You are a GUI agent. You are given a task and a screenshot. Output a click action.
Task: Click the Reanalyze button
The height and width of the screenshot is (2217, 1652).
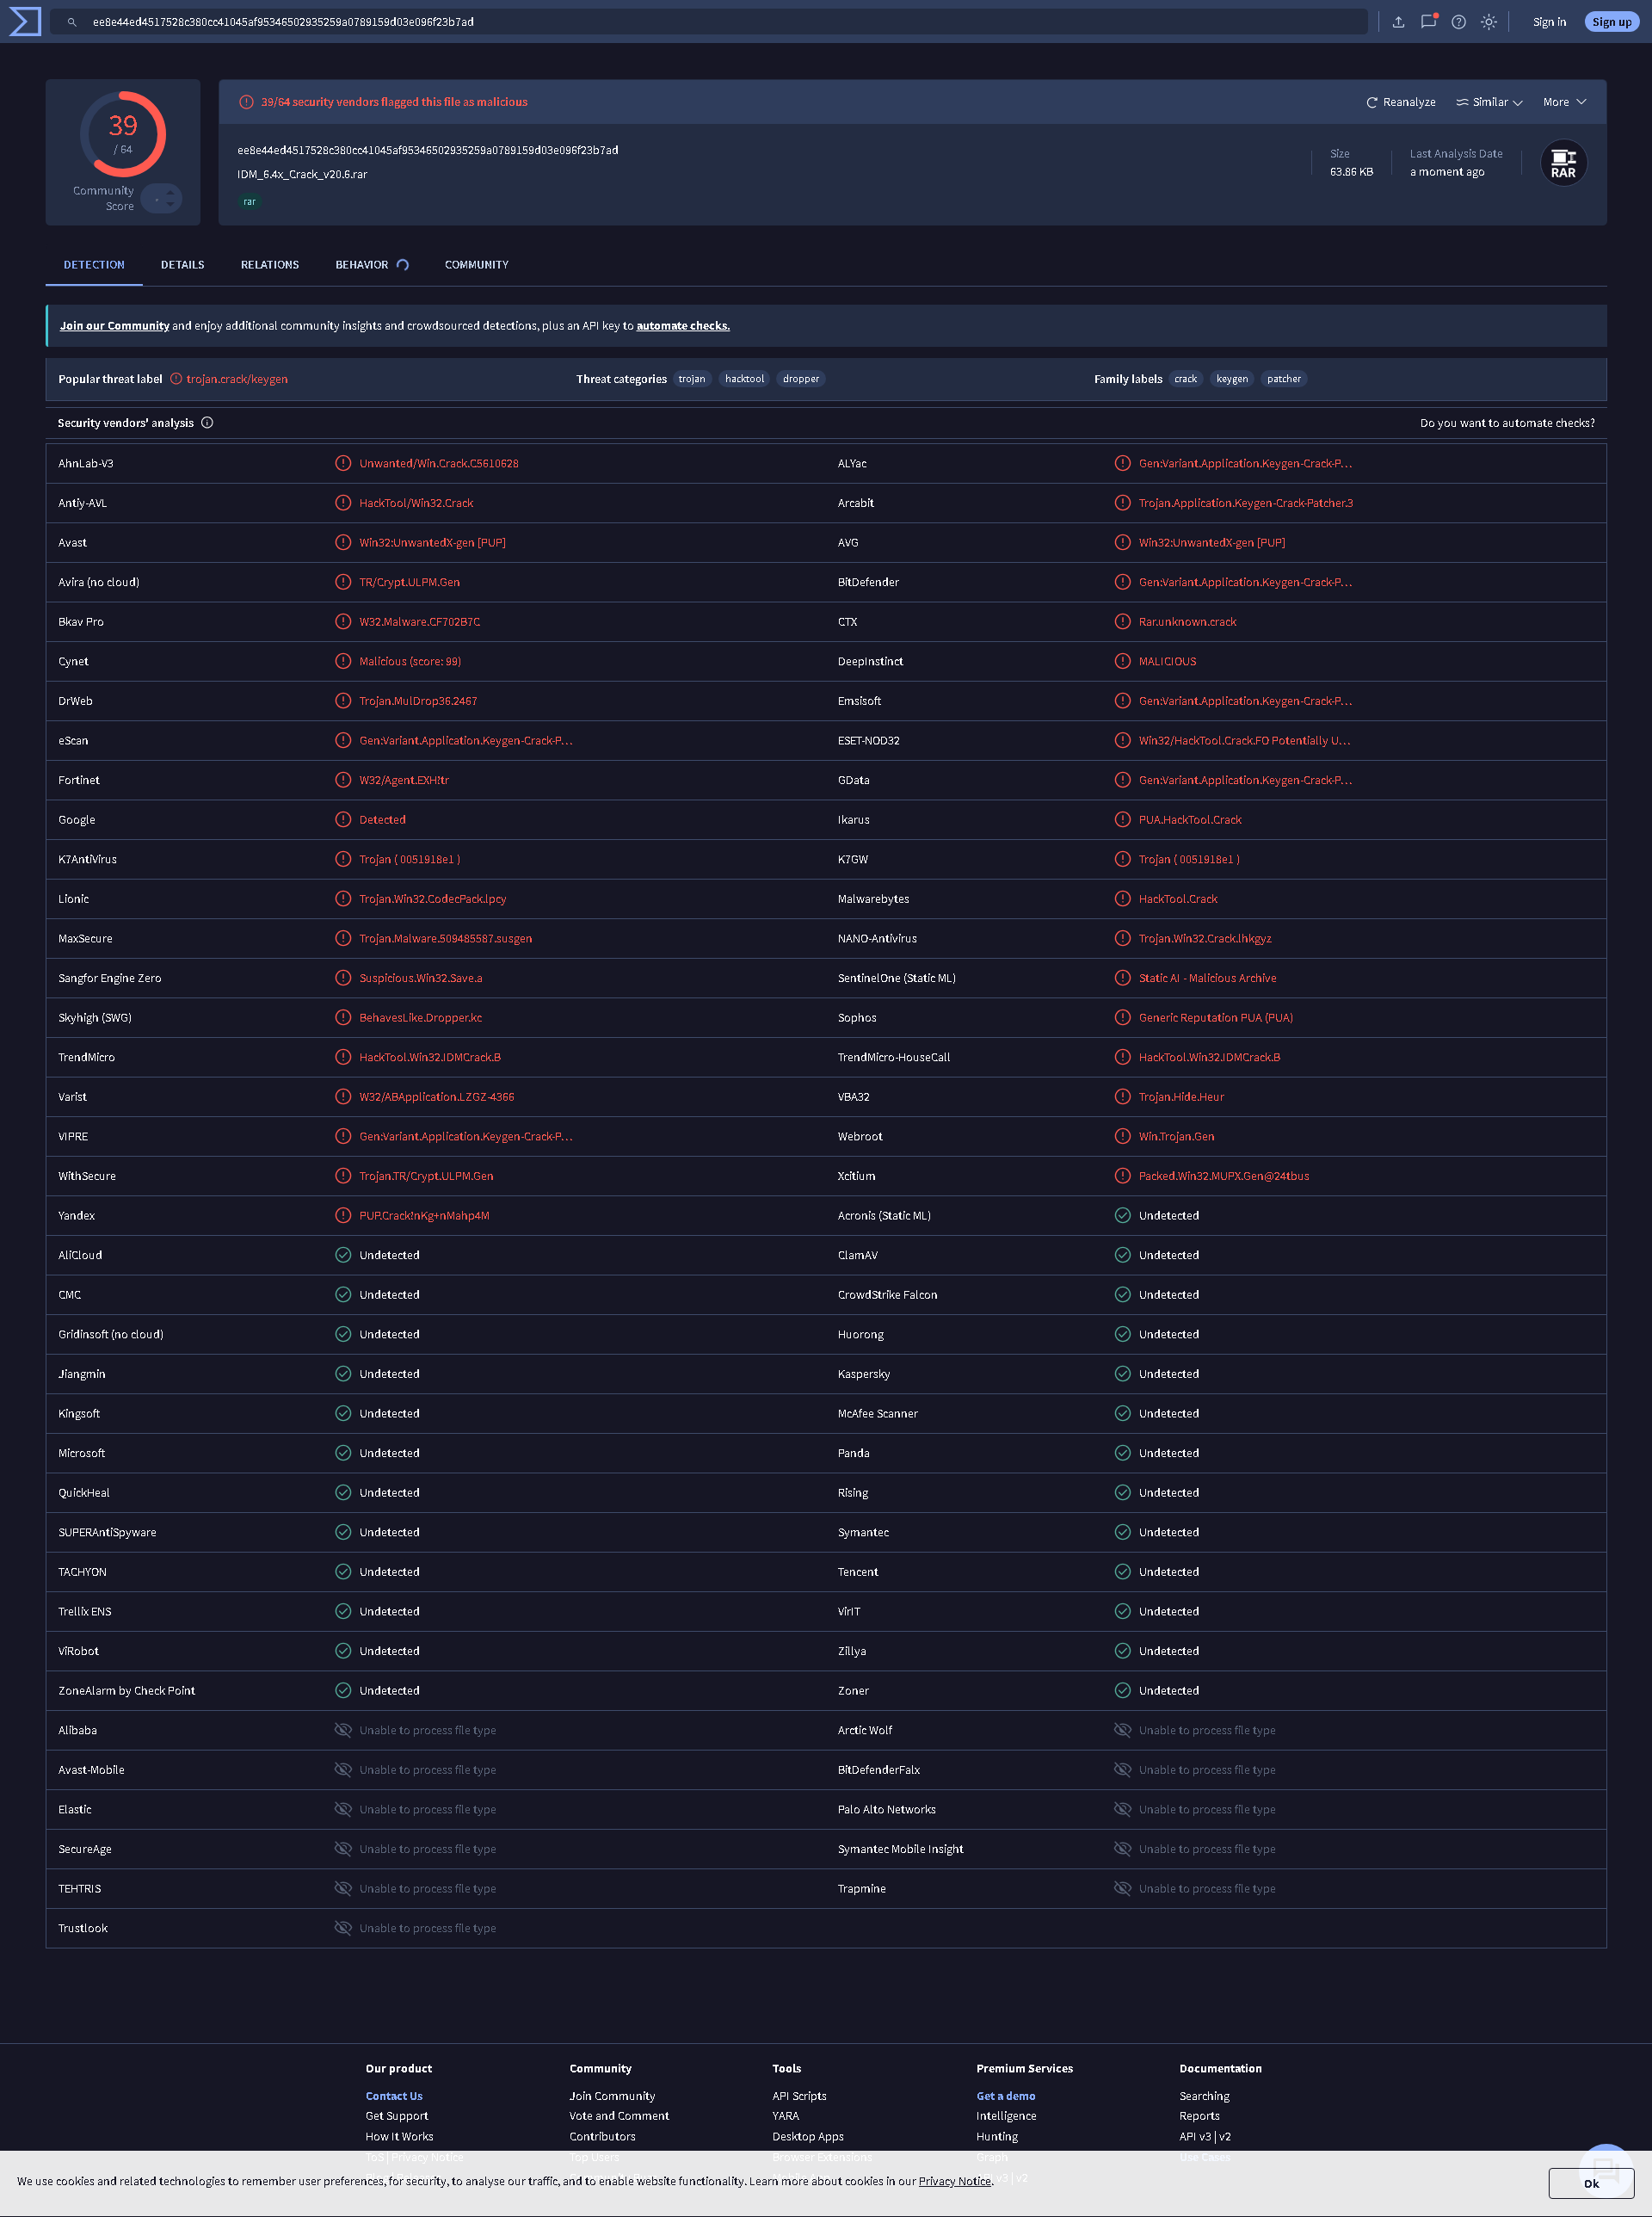click(x=1400, y=102)
